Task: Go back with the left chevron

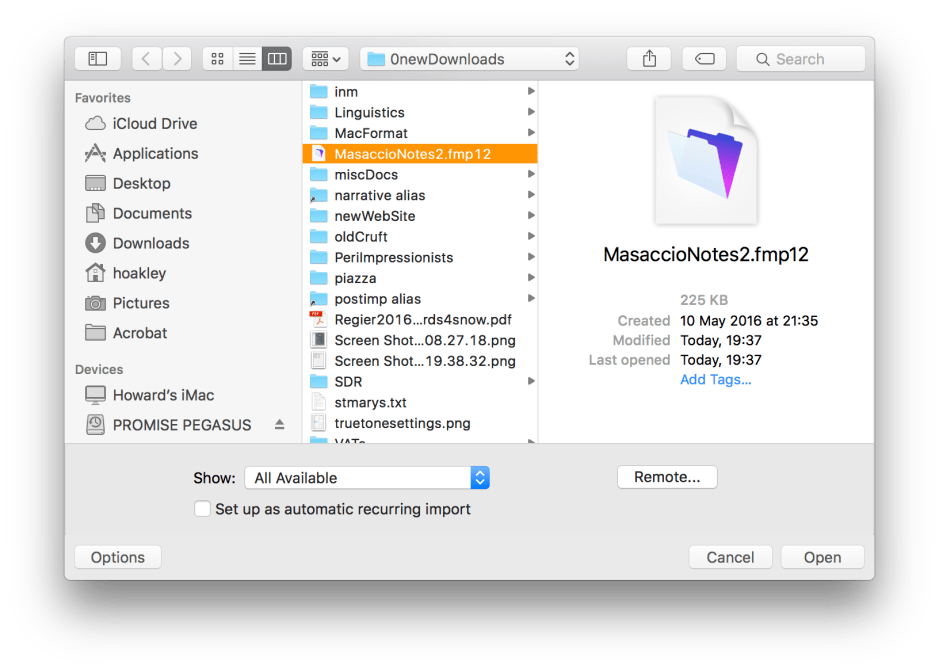Action: 147,59
